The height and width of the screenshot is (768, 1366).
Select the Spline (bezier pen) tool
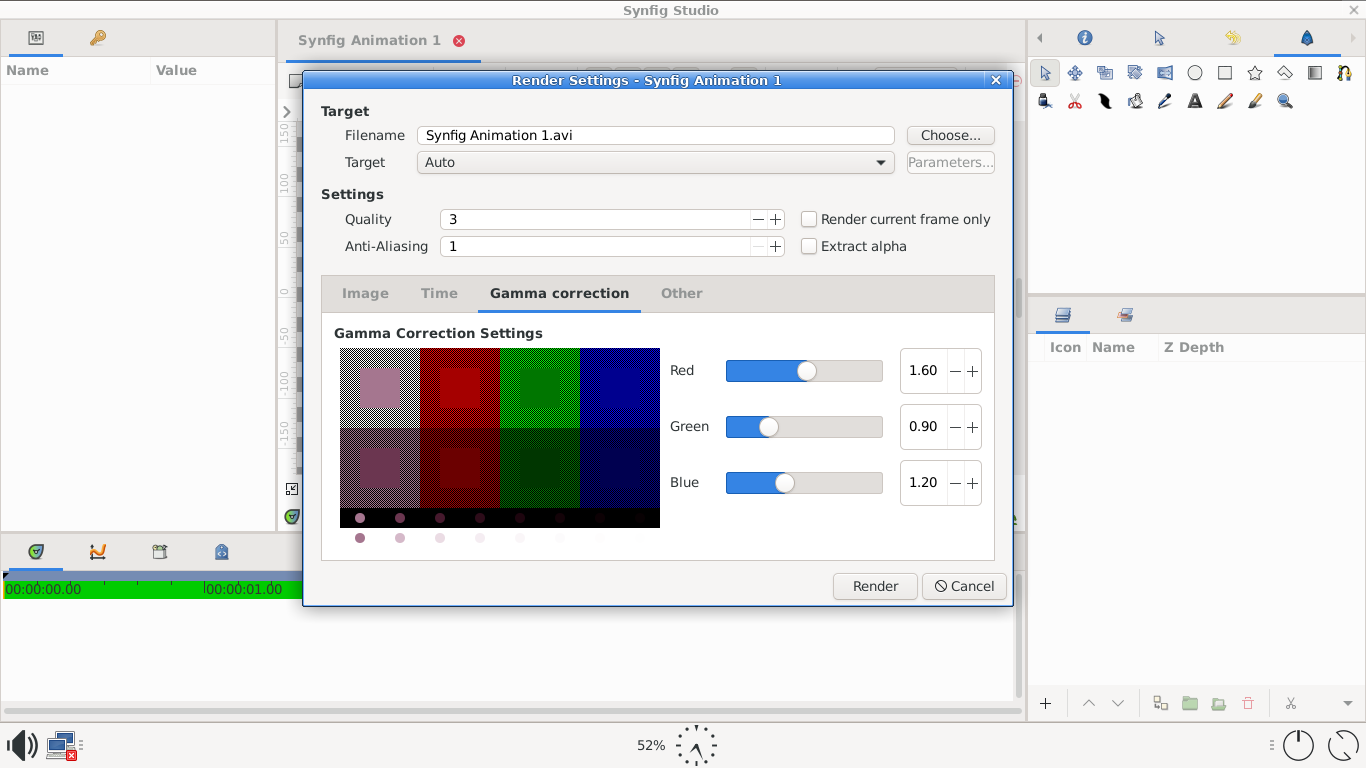(x=1345, y=73)
